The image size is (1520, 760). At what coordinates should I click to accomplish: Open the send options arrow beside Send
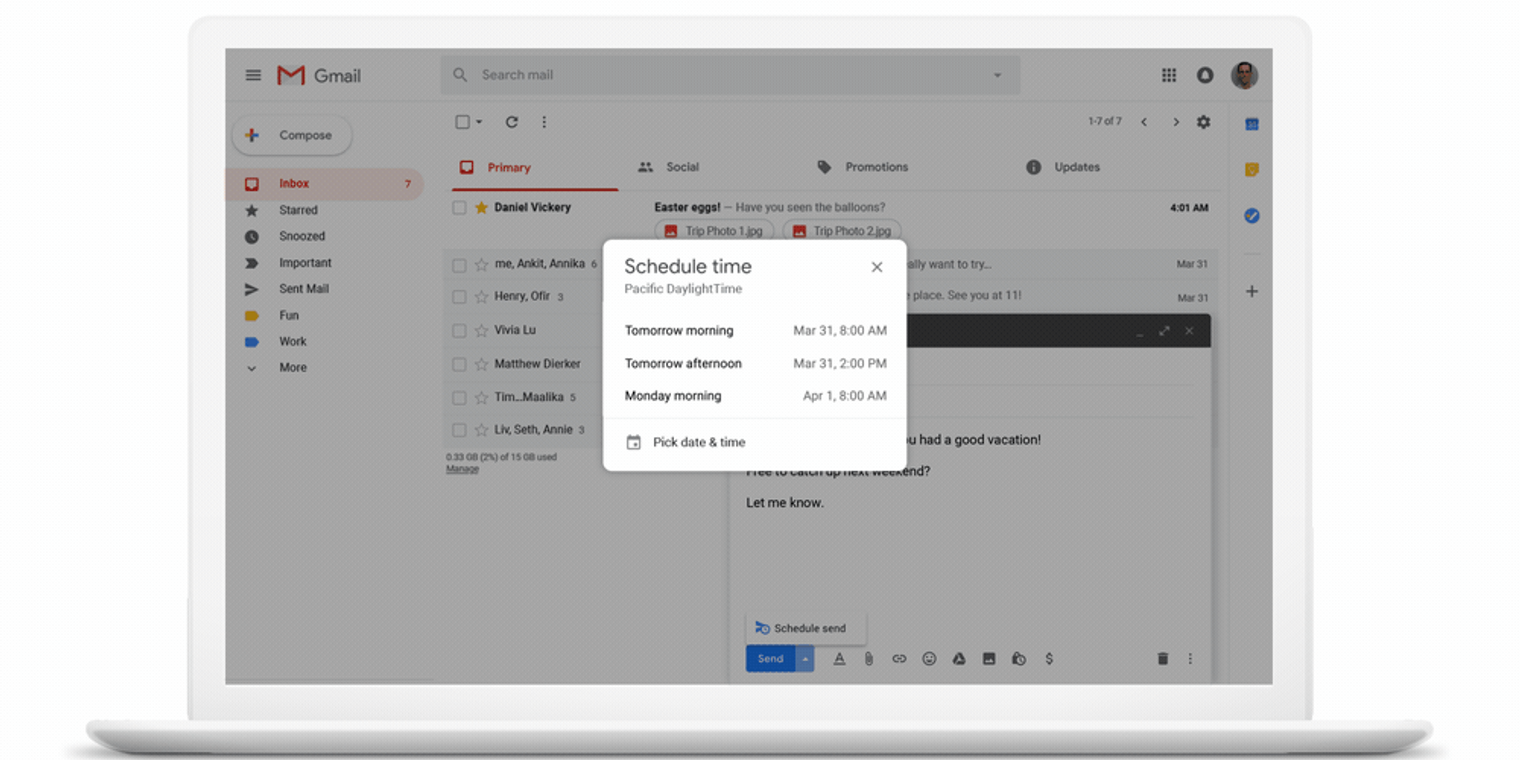click(805, 658)
